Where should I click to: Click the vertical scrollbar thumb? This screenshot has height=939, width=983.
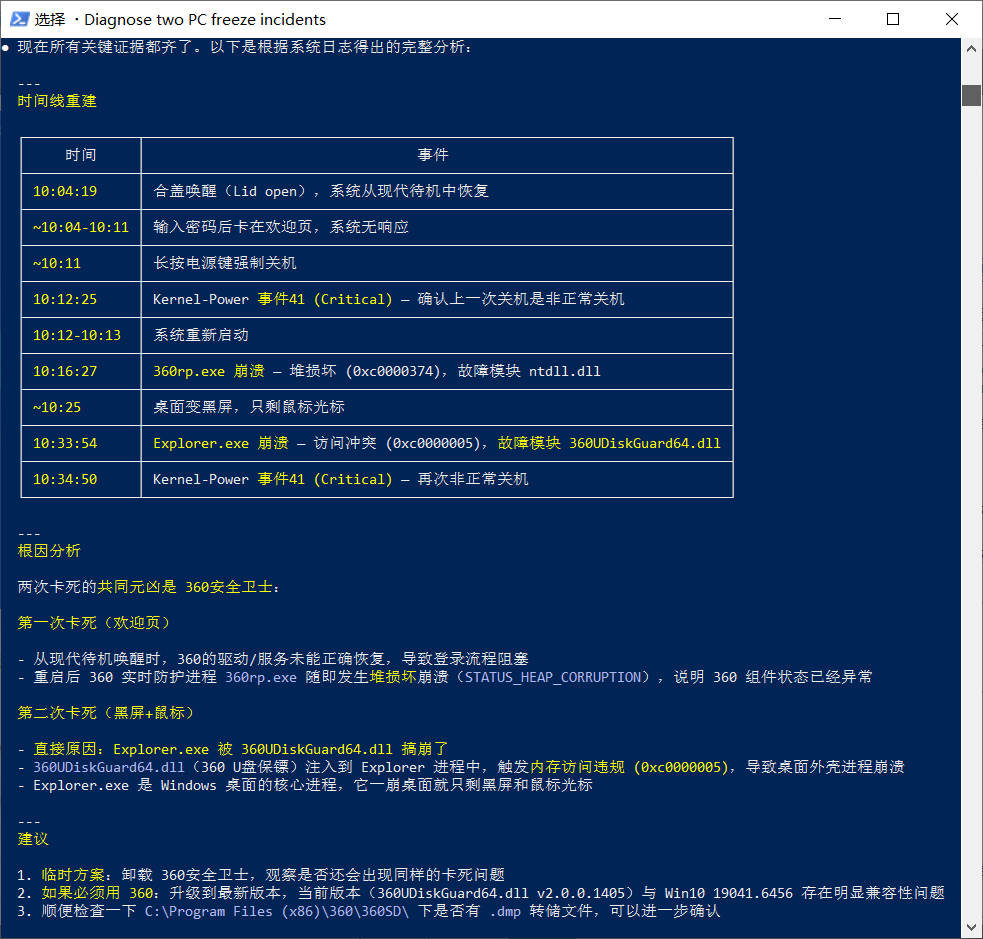tap(971, 95)
